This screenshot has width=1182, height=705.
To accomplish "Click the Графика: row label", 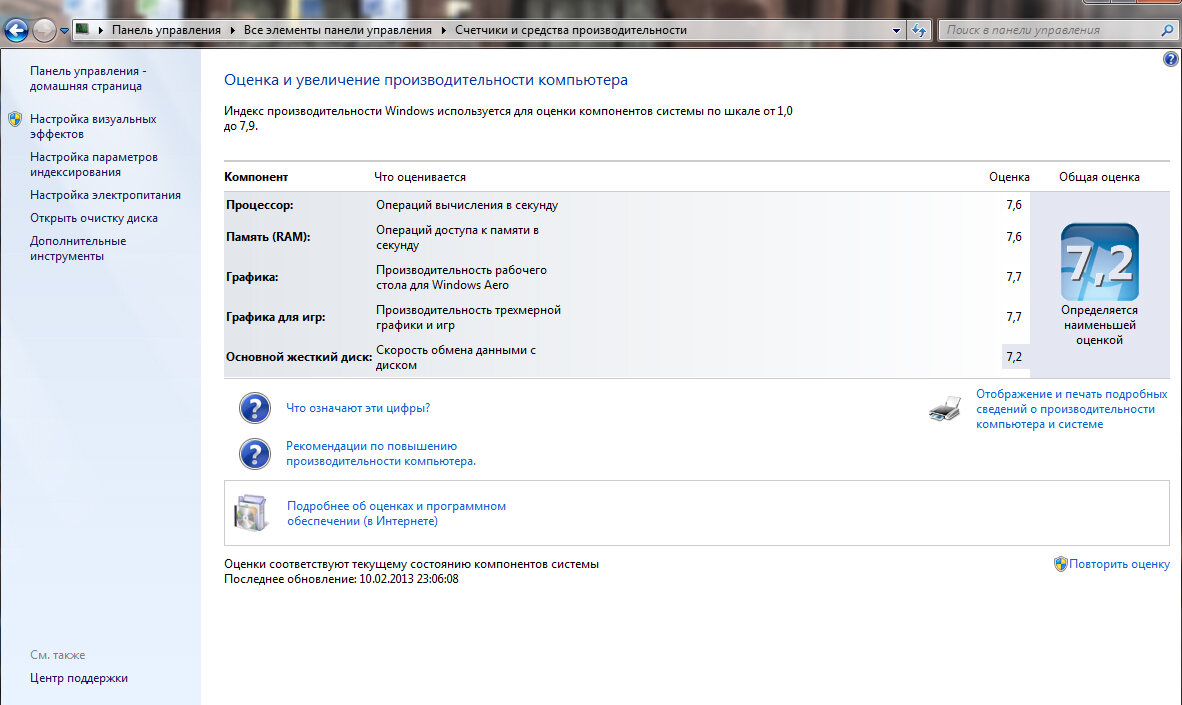I will (252, 277).
